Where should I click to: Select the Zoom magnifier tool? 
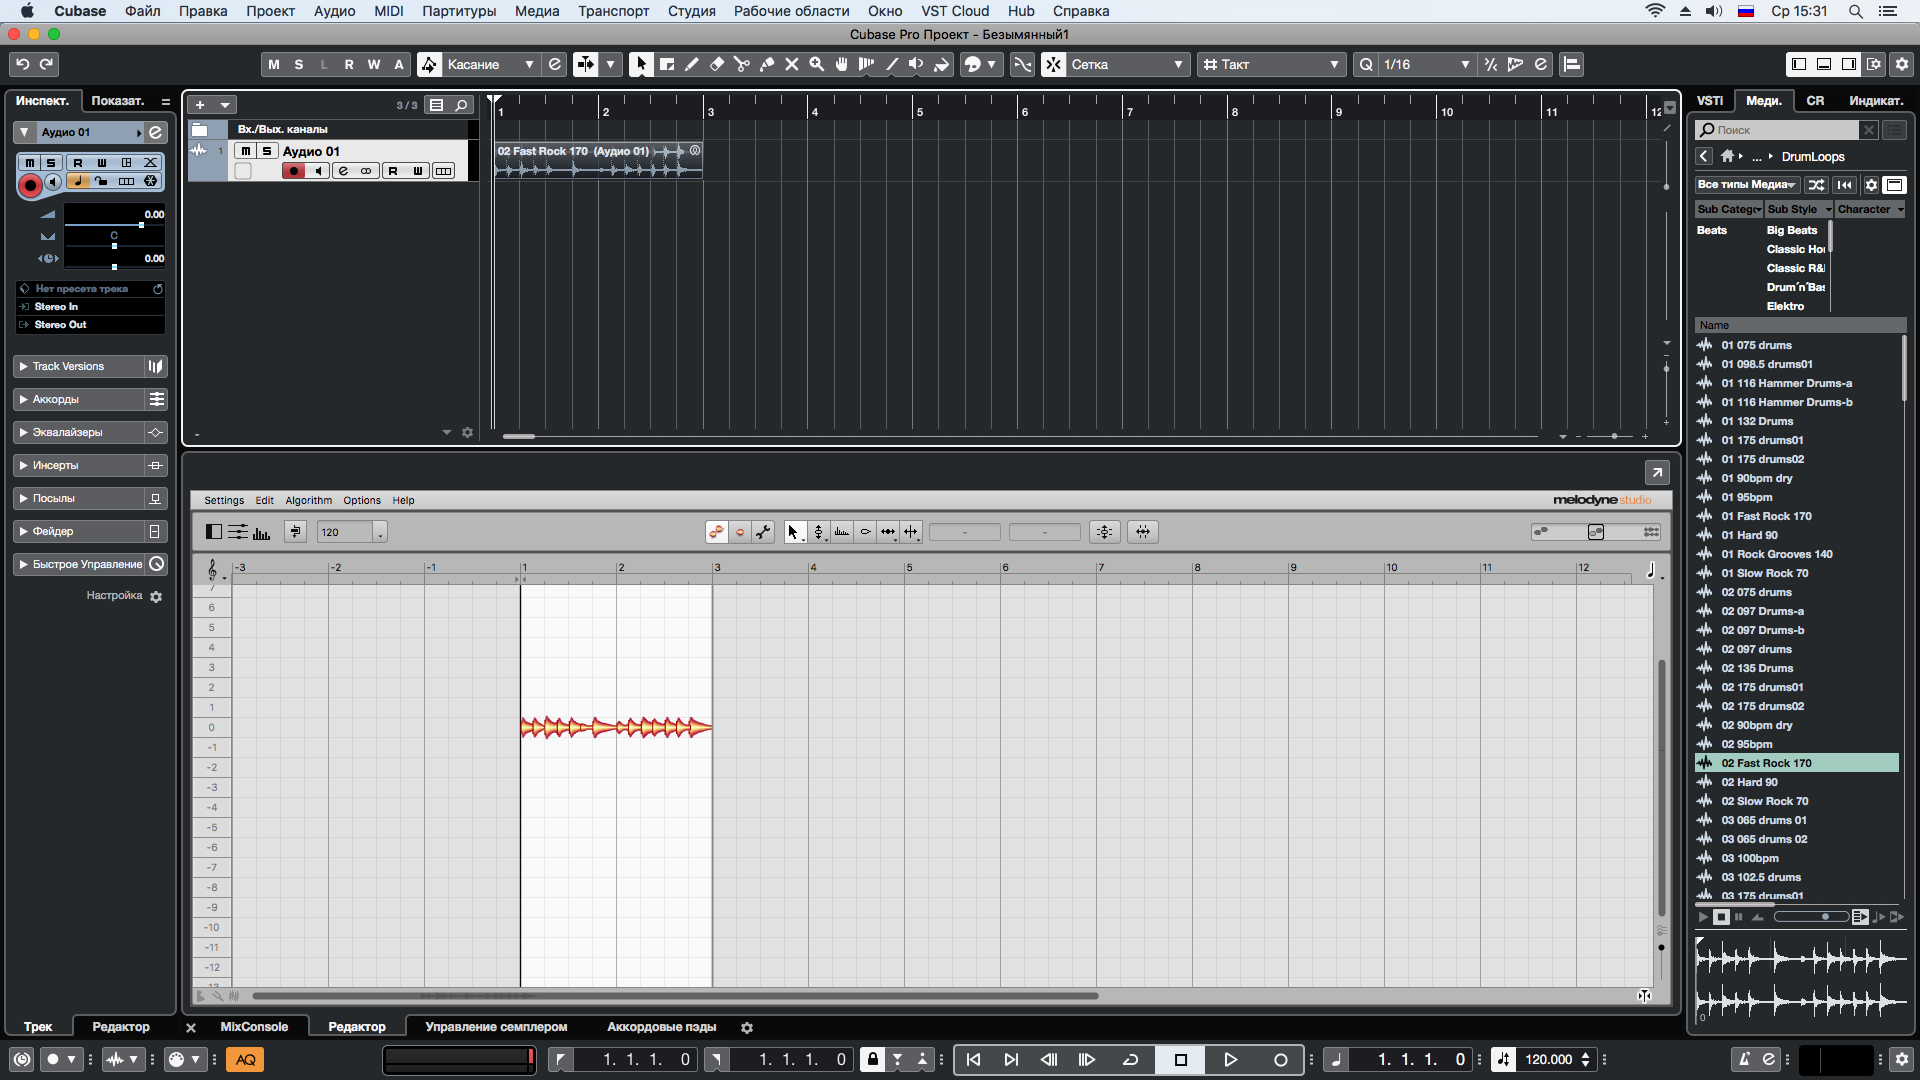coord(817,65)
